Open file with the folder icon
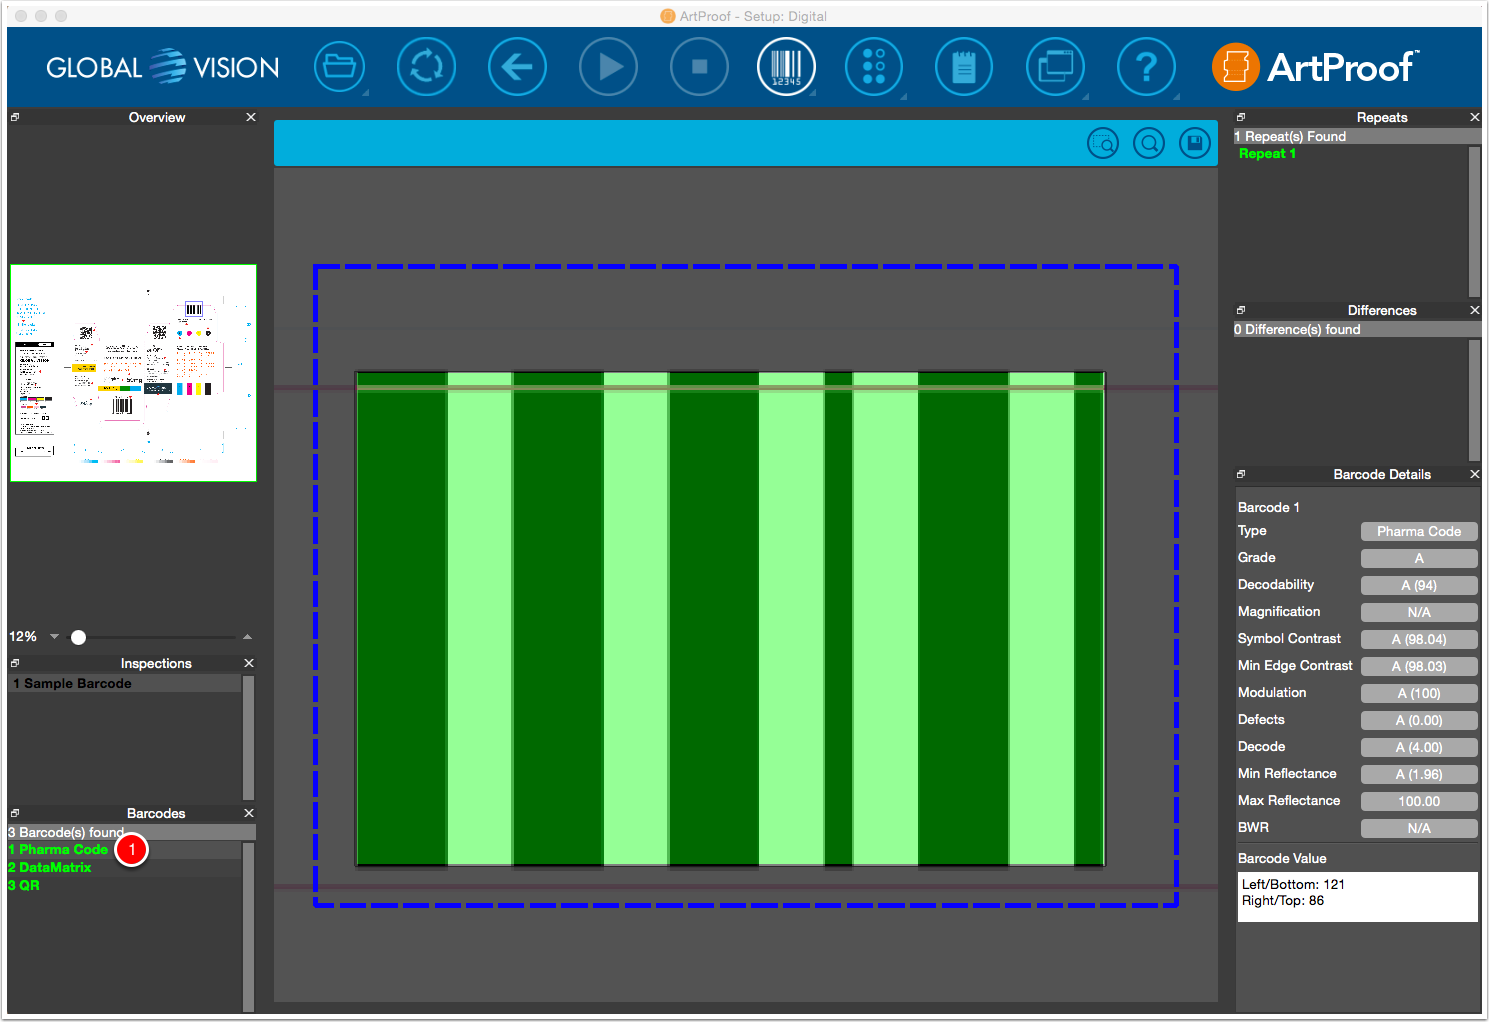Viewport: 1489px width, 1022px height. click(x=339, y=67)
